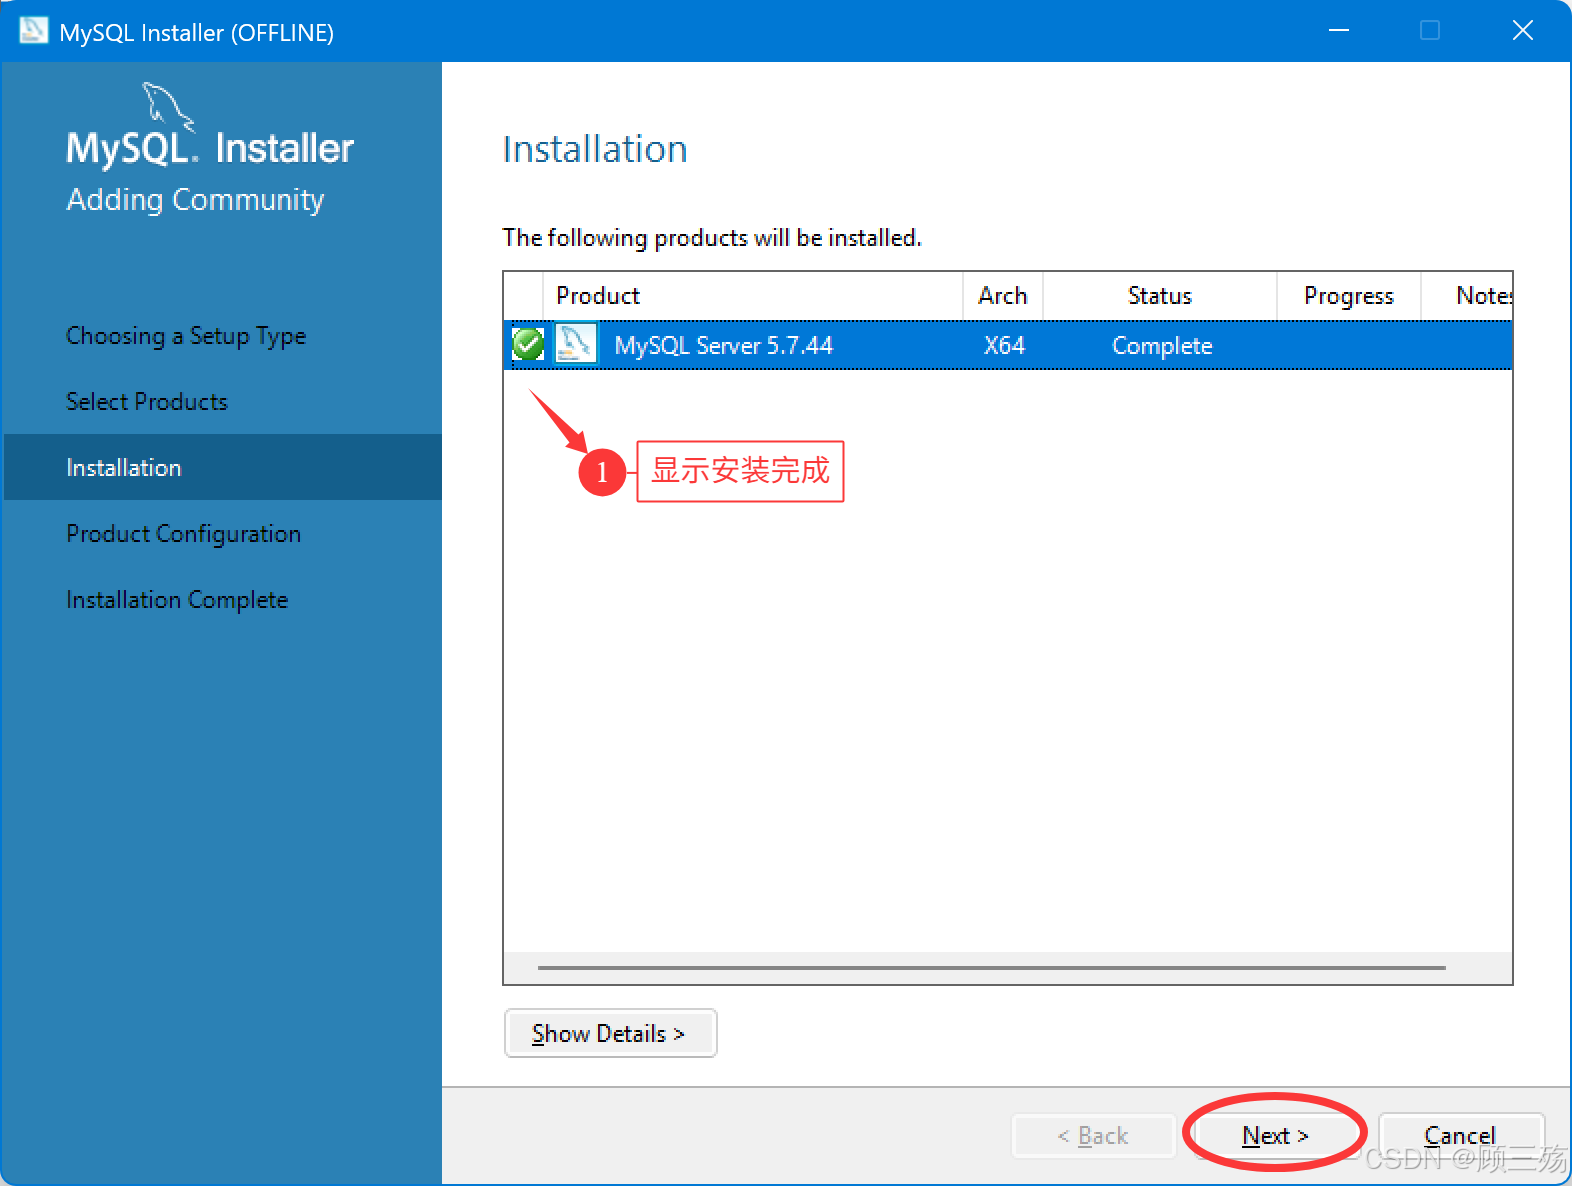Select the MySQL Server 5.7.44 row text
The height and width of the screenshot is (1186, 1572).
point(723,346)
